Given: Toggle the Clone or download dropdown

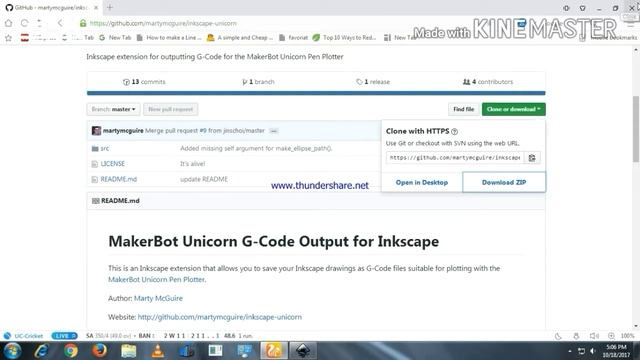Looking at the screenshot, I should (x=513, y=109).
